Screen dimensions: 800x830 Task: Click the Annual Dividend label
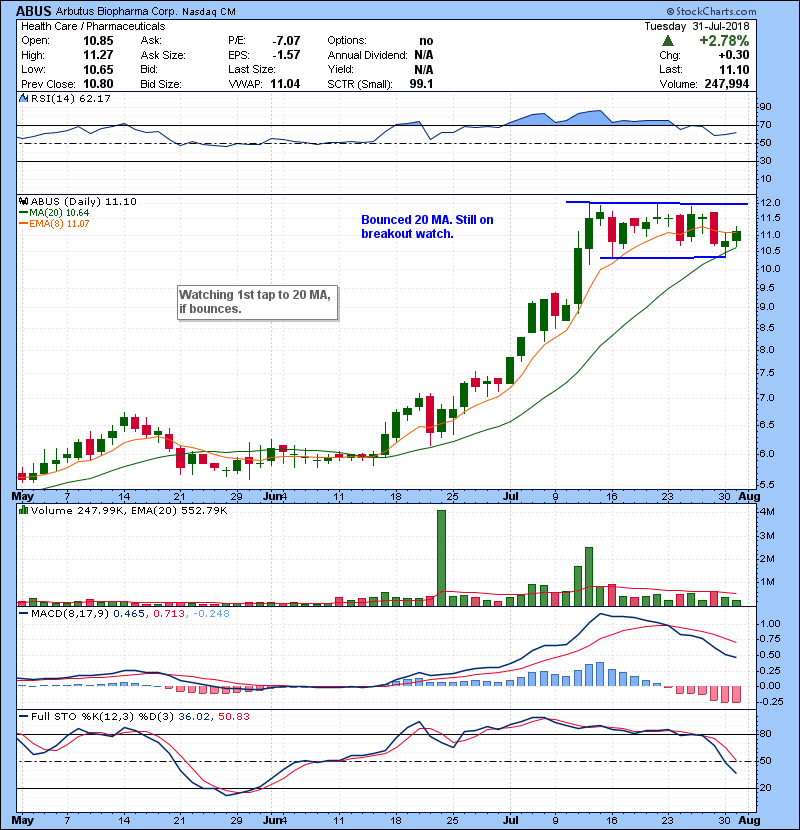pos(367,55)
